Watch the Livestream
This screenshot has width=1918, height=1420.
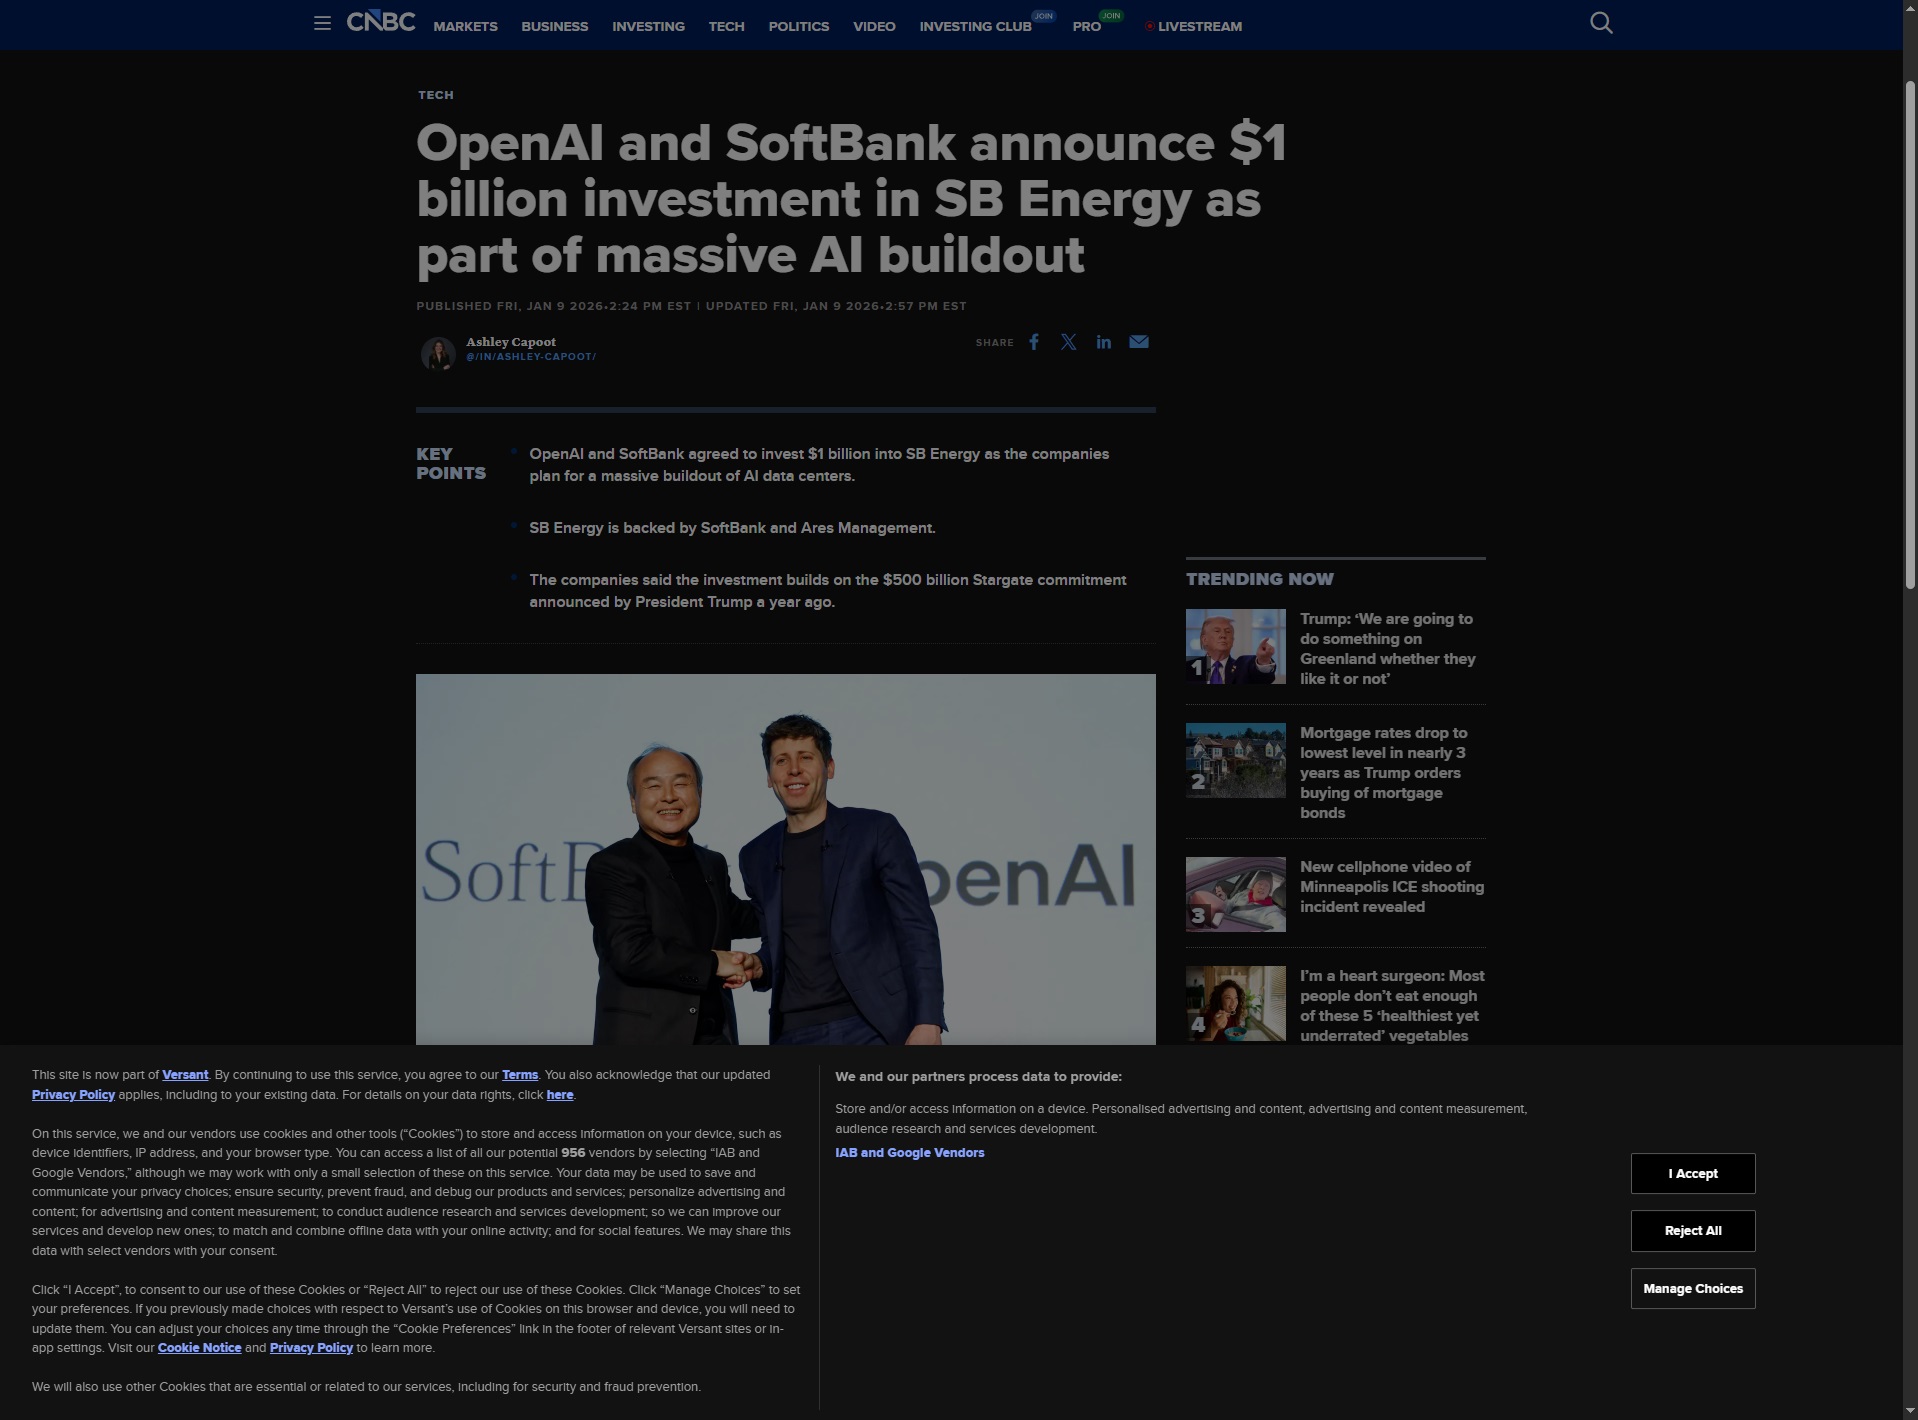pos(1194,27)
